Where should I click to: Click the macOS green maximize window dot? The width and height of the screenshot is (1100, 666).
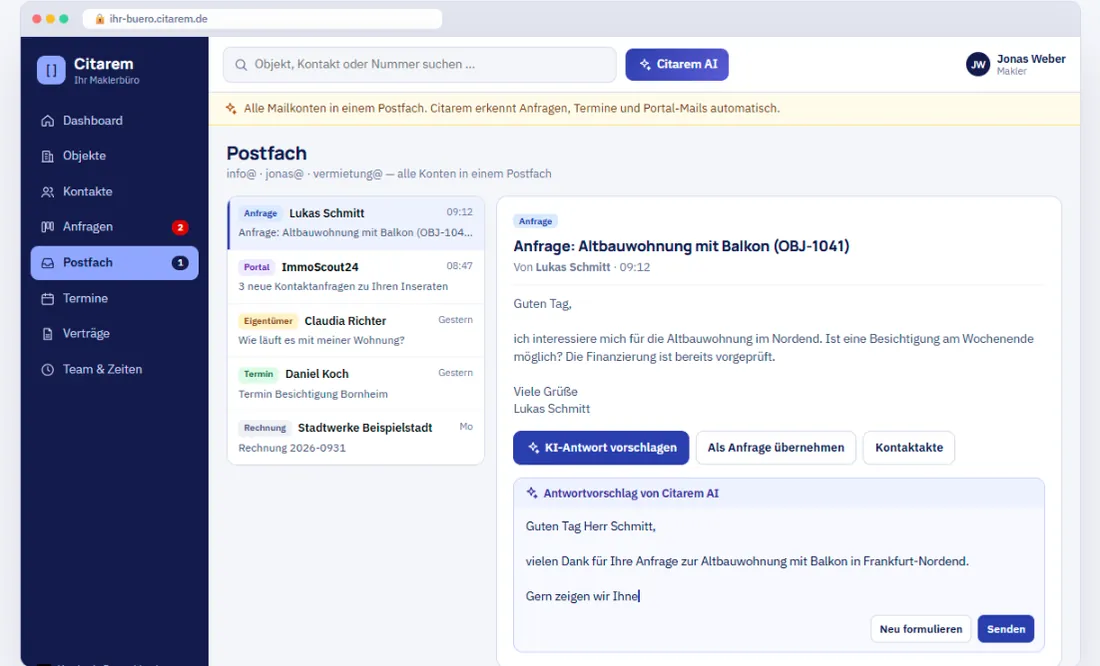point(64,19)
